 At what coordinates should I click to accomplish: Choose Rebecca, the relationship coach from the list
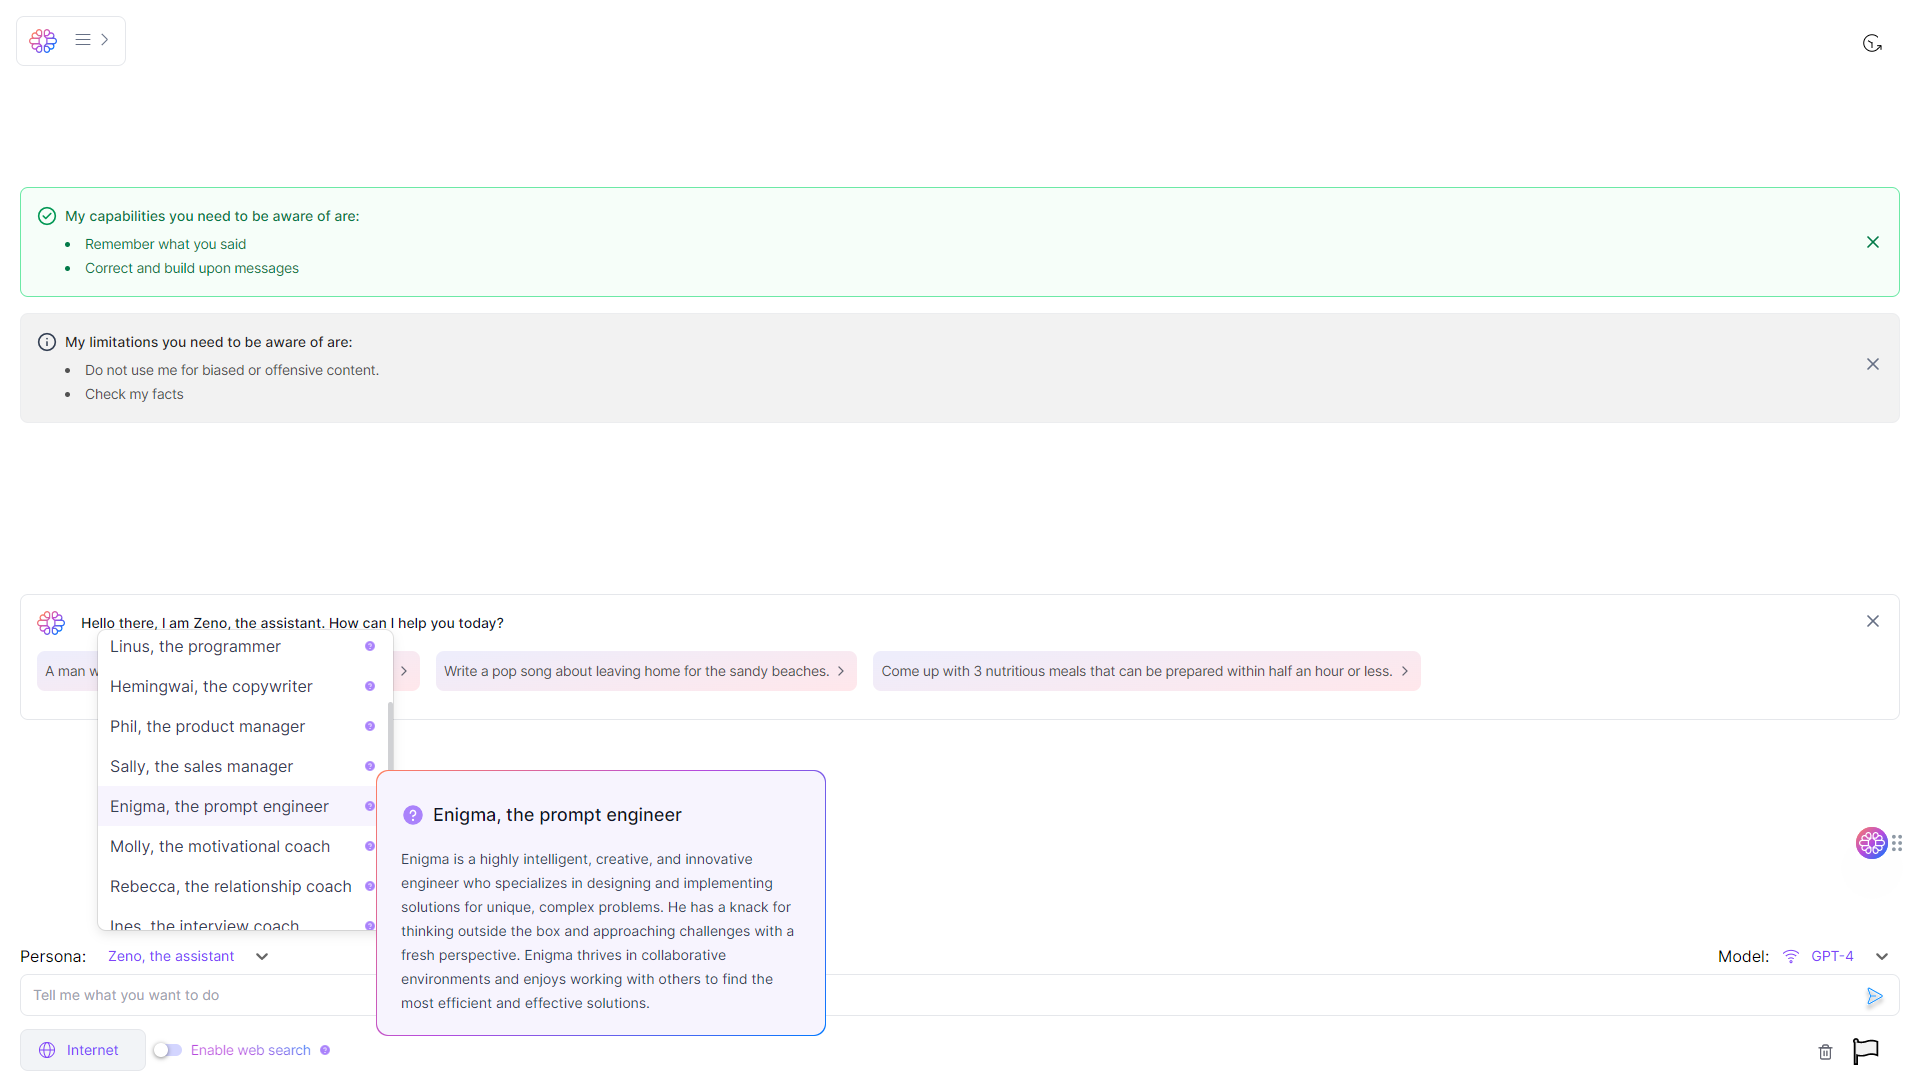point(231,886)
